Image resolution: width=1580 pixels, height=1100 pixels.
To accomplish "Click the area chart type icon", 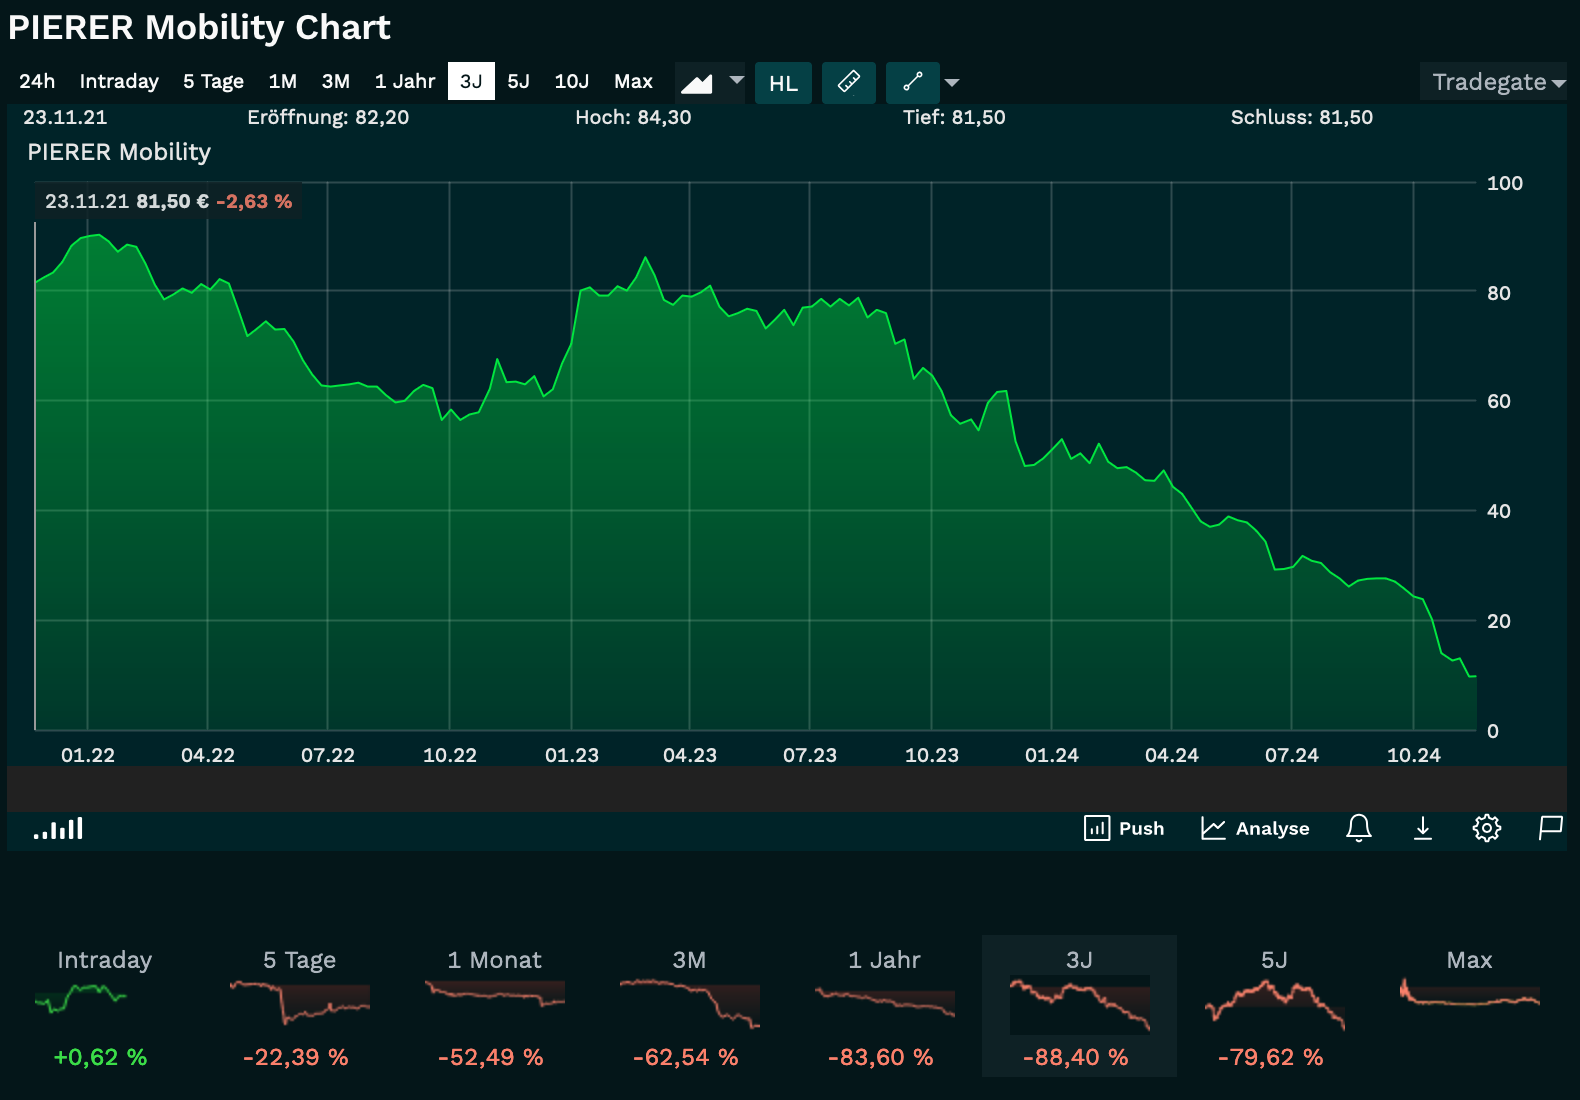I will click(697, 82).
